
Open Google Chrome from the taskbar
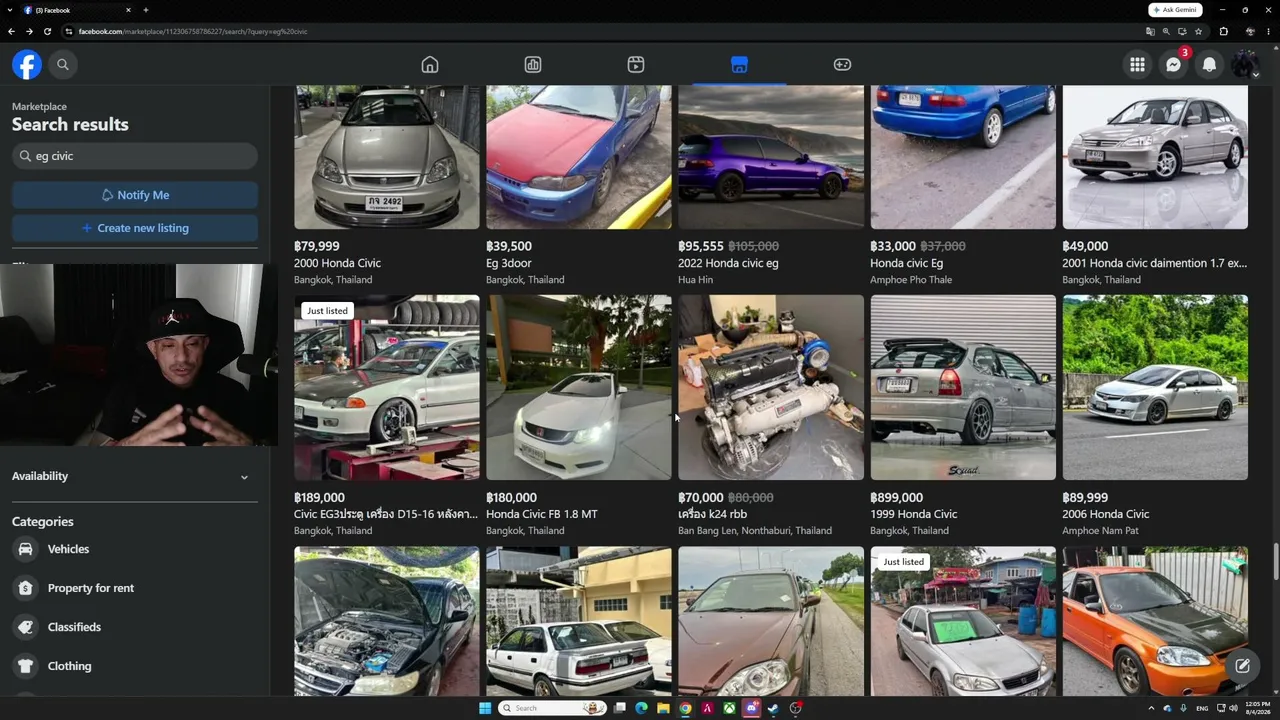coord(685,708)
